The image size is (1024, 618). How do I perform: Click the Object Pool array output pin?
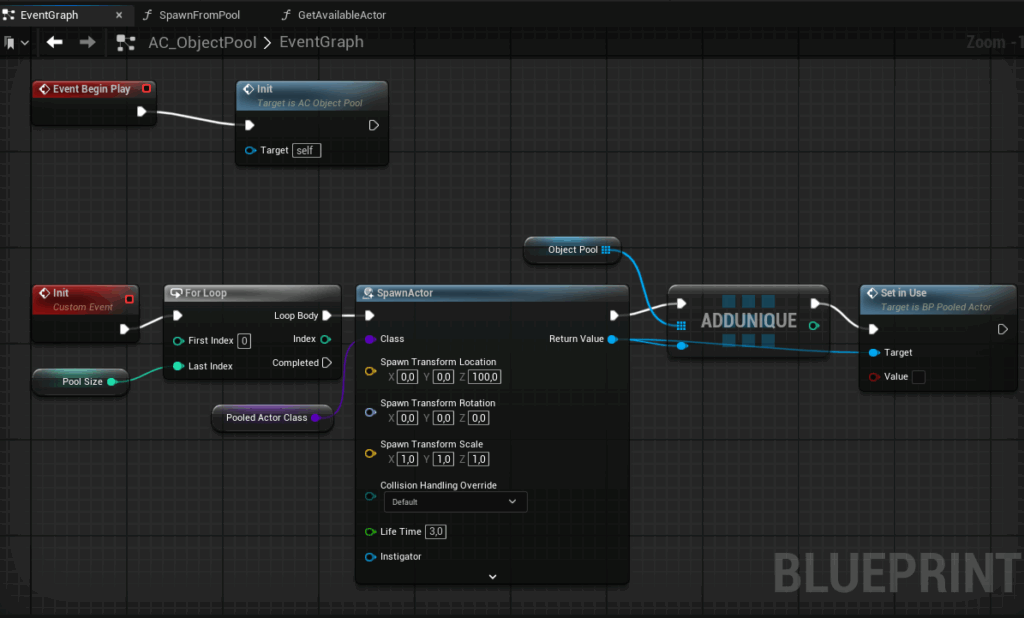(x=606, y=250)
